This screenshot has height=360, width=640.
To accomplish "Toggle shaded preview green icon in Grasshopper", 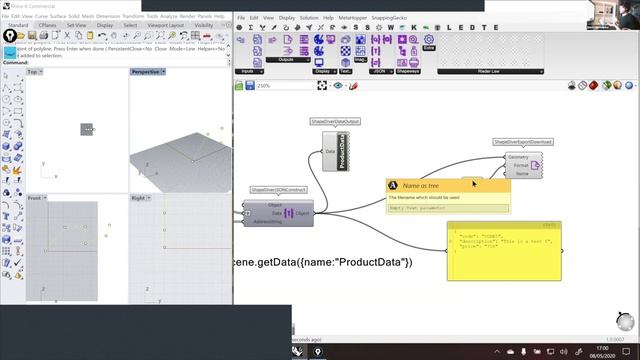I will pyautogui.click(x=606, y=85).
